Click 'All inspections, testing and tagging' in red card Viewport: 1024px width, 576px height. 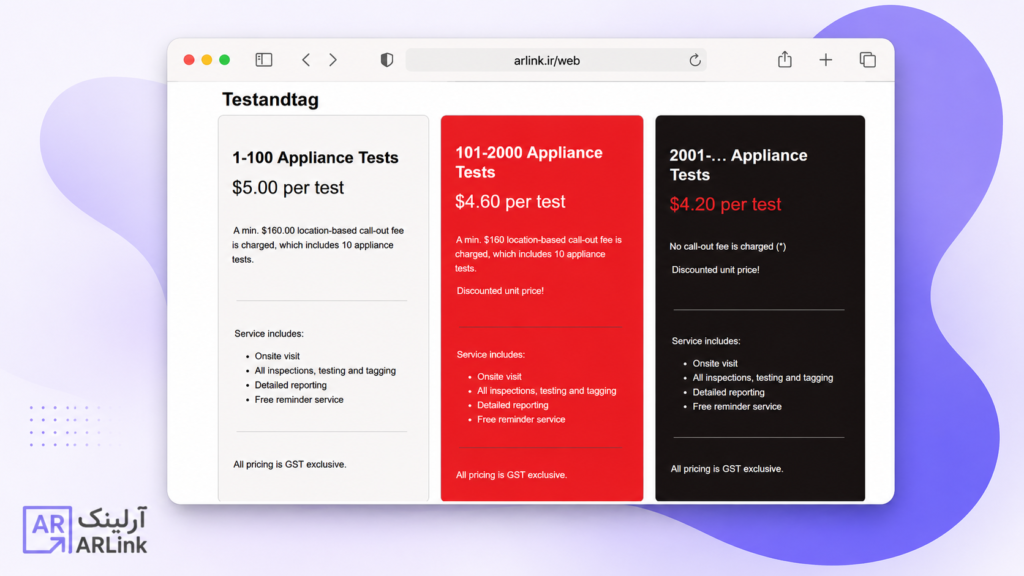pos(546,391)
